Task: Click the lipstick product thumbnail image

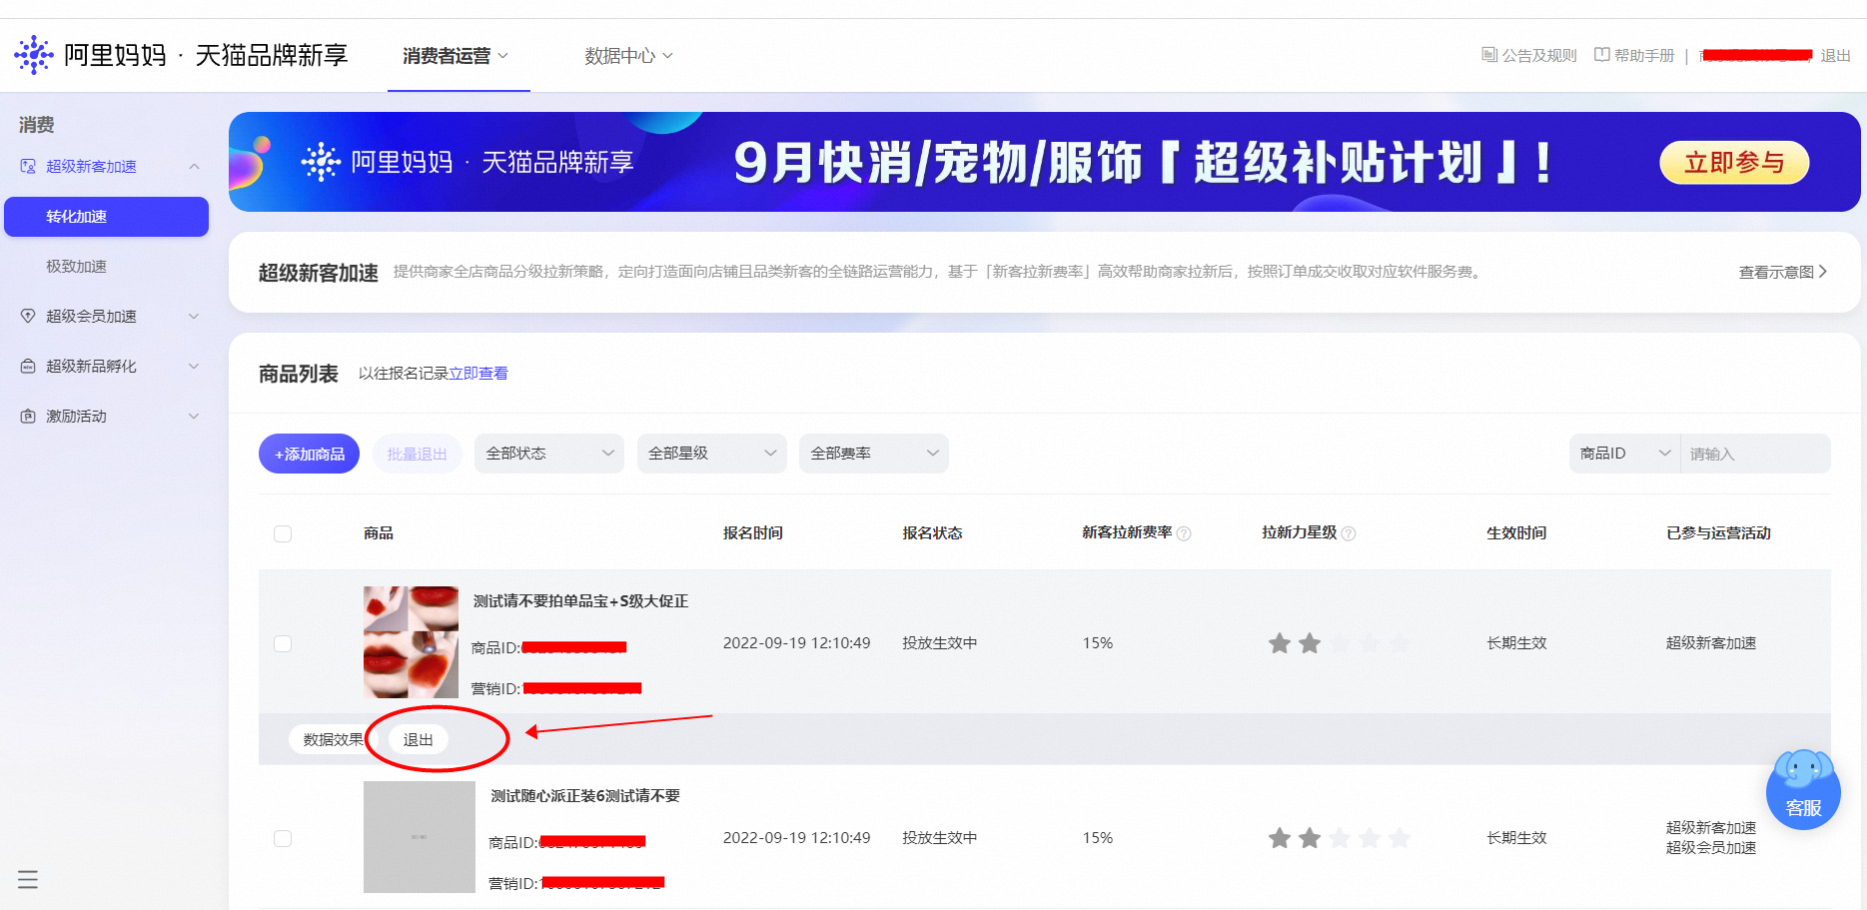Action: (x=411, y=642)
